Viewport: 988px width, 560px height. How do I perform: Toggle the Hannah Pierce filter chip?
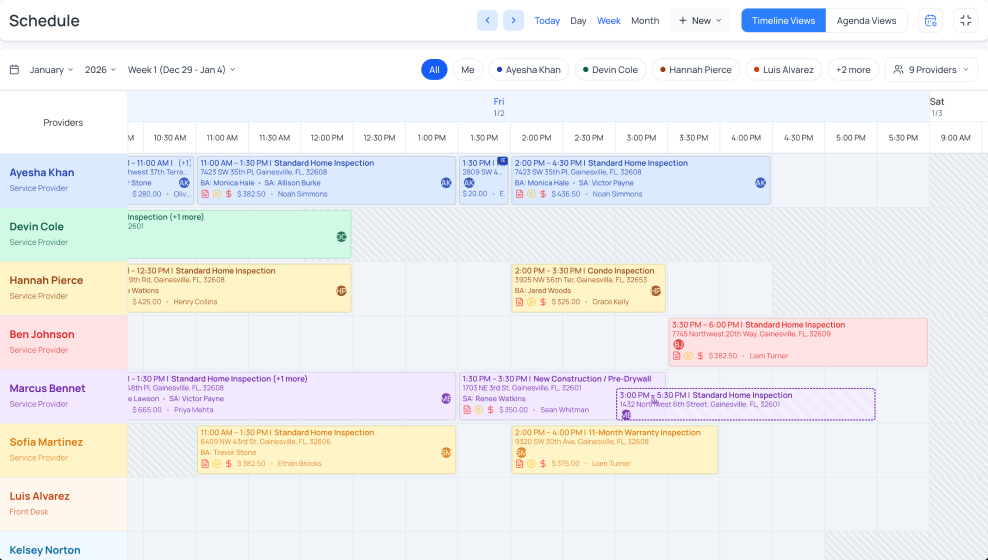coord(696,70)
